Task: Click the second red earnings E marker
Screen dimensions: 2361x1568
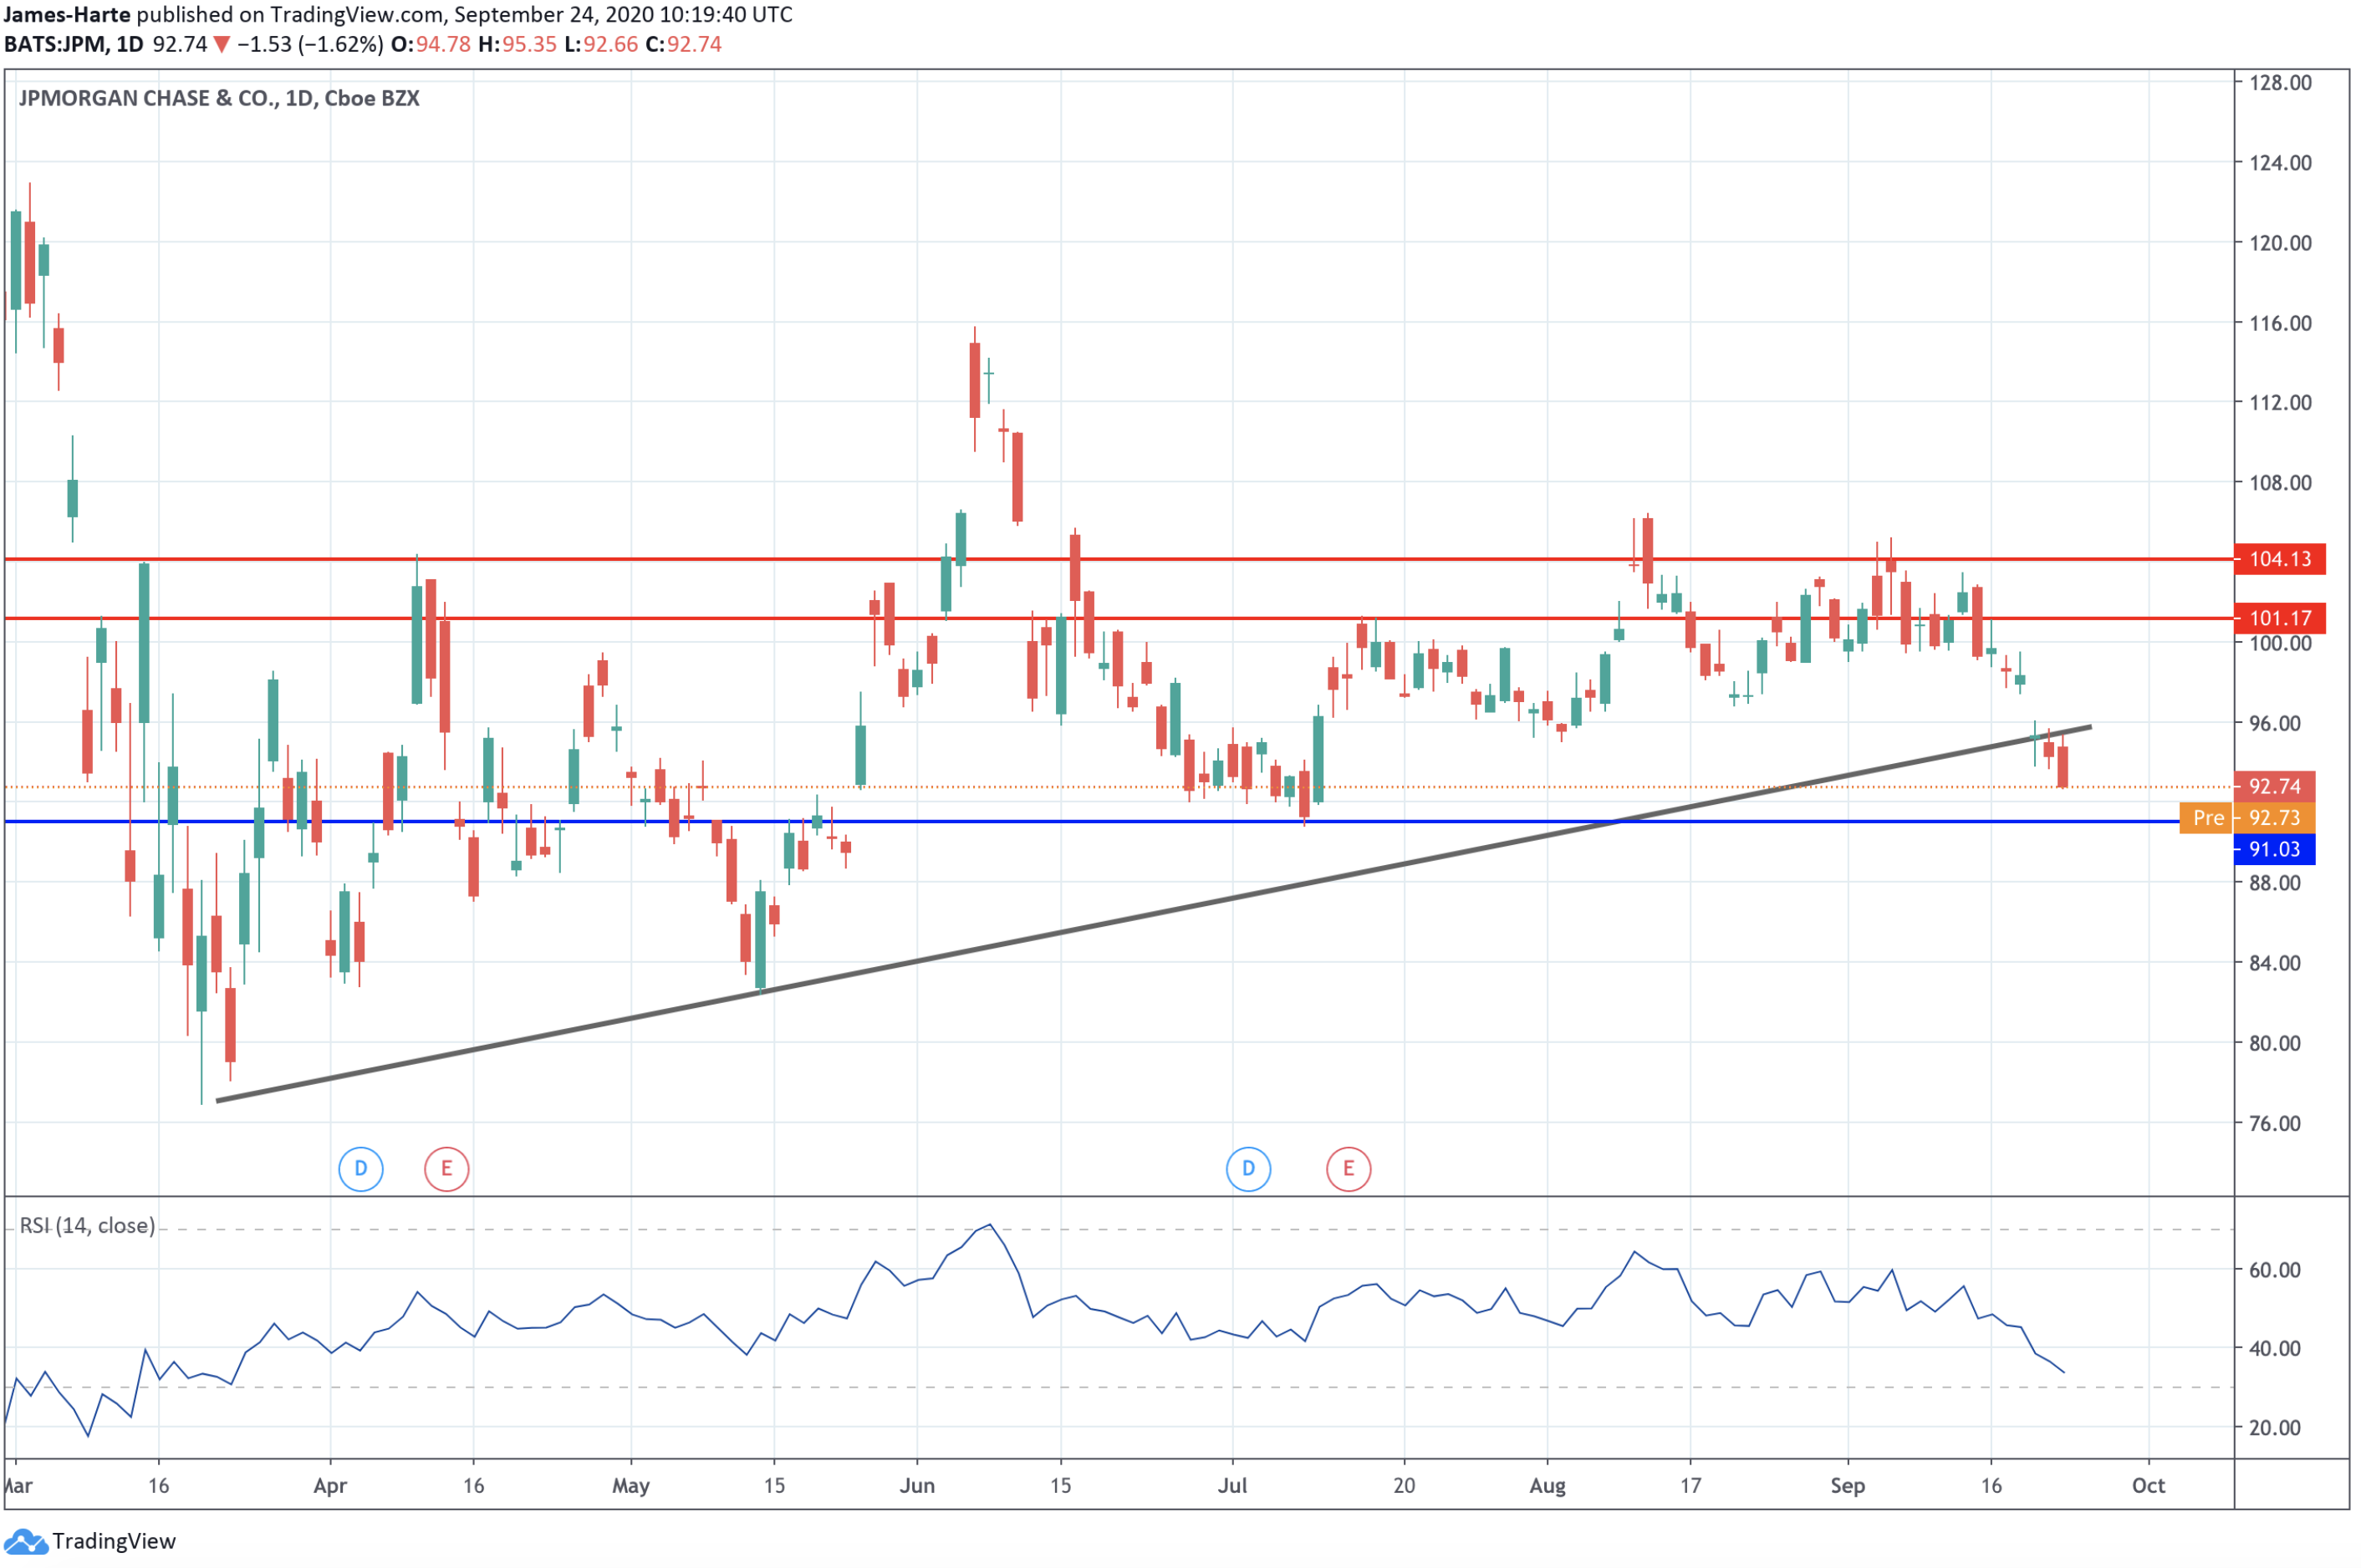Action: (x=1348, y=1169)
